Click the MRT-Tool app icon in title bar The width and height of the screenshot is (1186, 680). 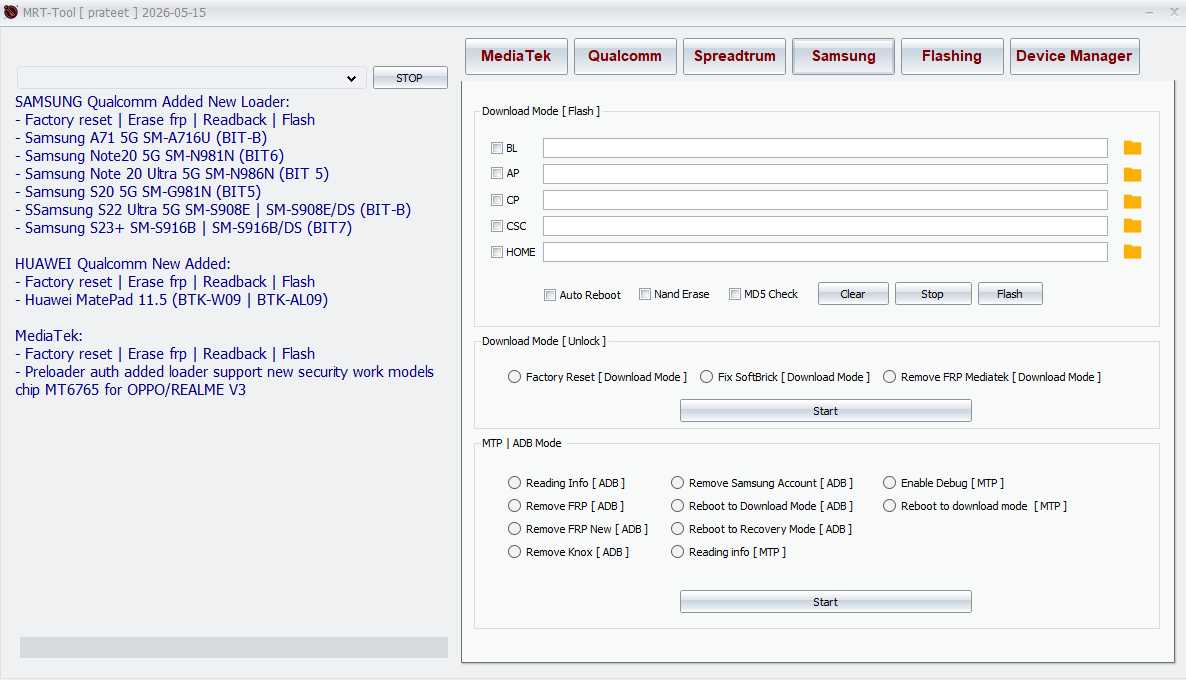tap(11, 12)
